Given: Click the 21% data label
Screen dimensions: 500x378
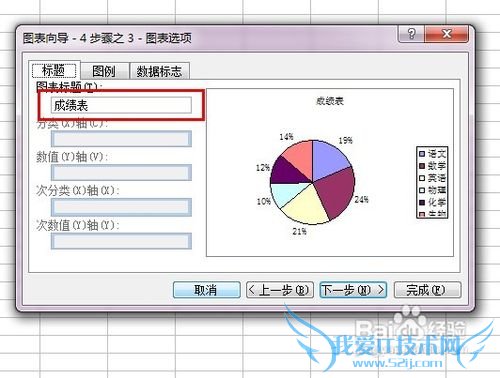Looking at the screenshot, I should pyautogui.click(x=299, y=231).
